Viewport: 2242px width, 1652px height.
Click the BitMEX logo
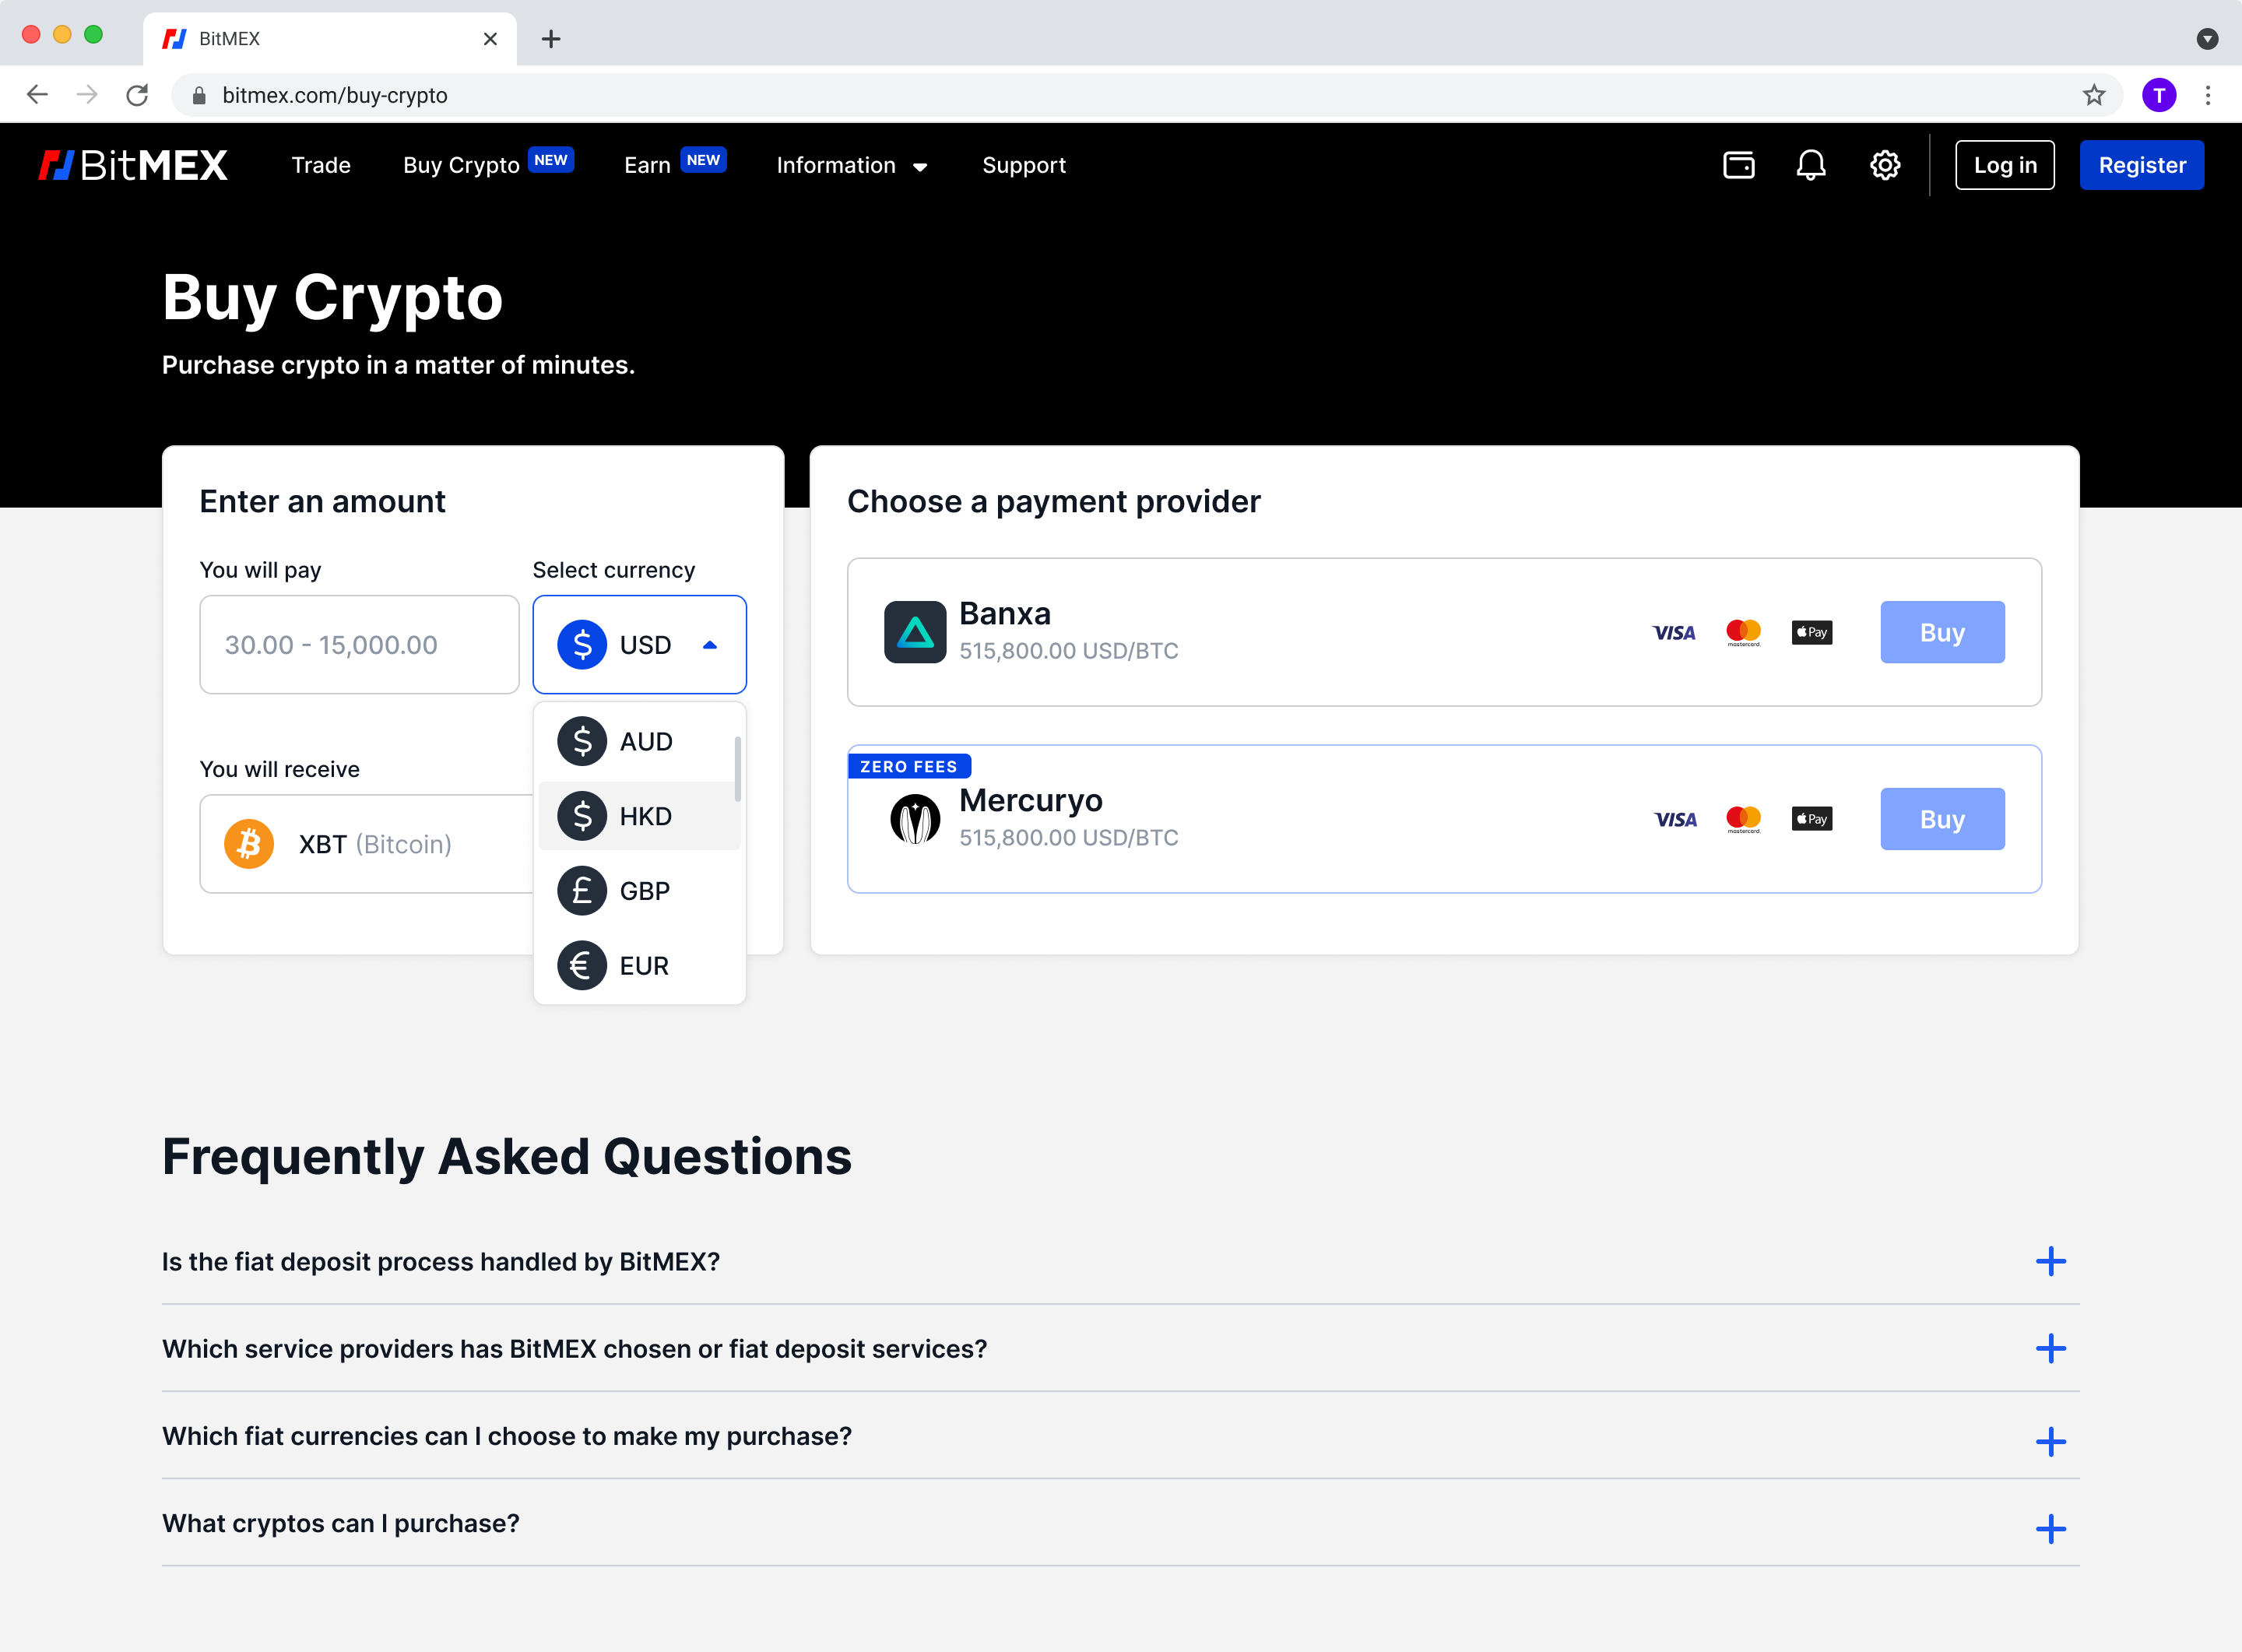tap(133, 165)
